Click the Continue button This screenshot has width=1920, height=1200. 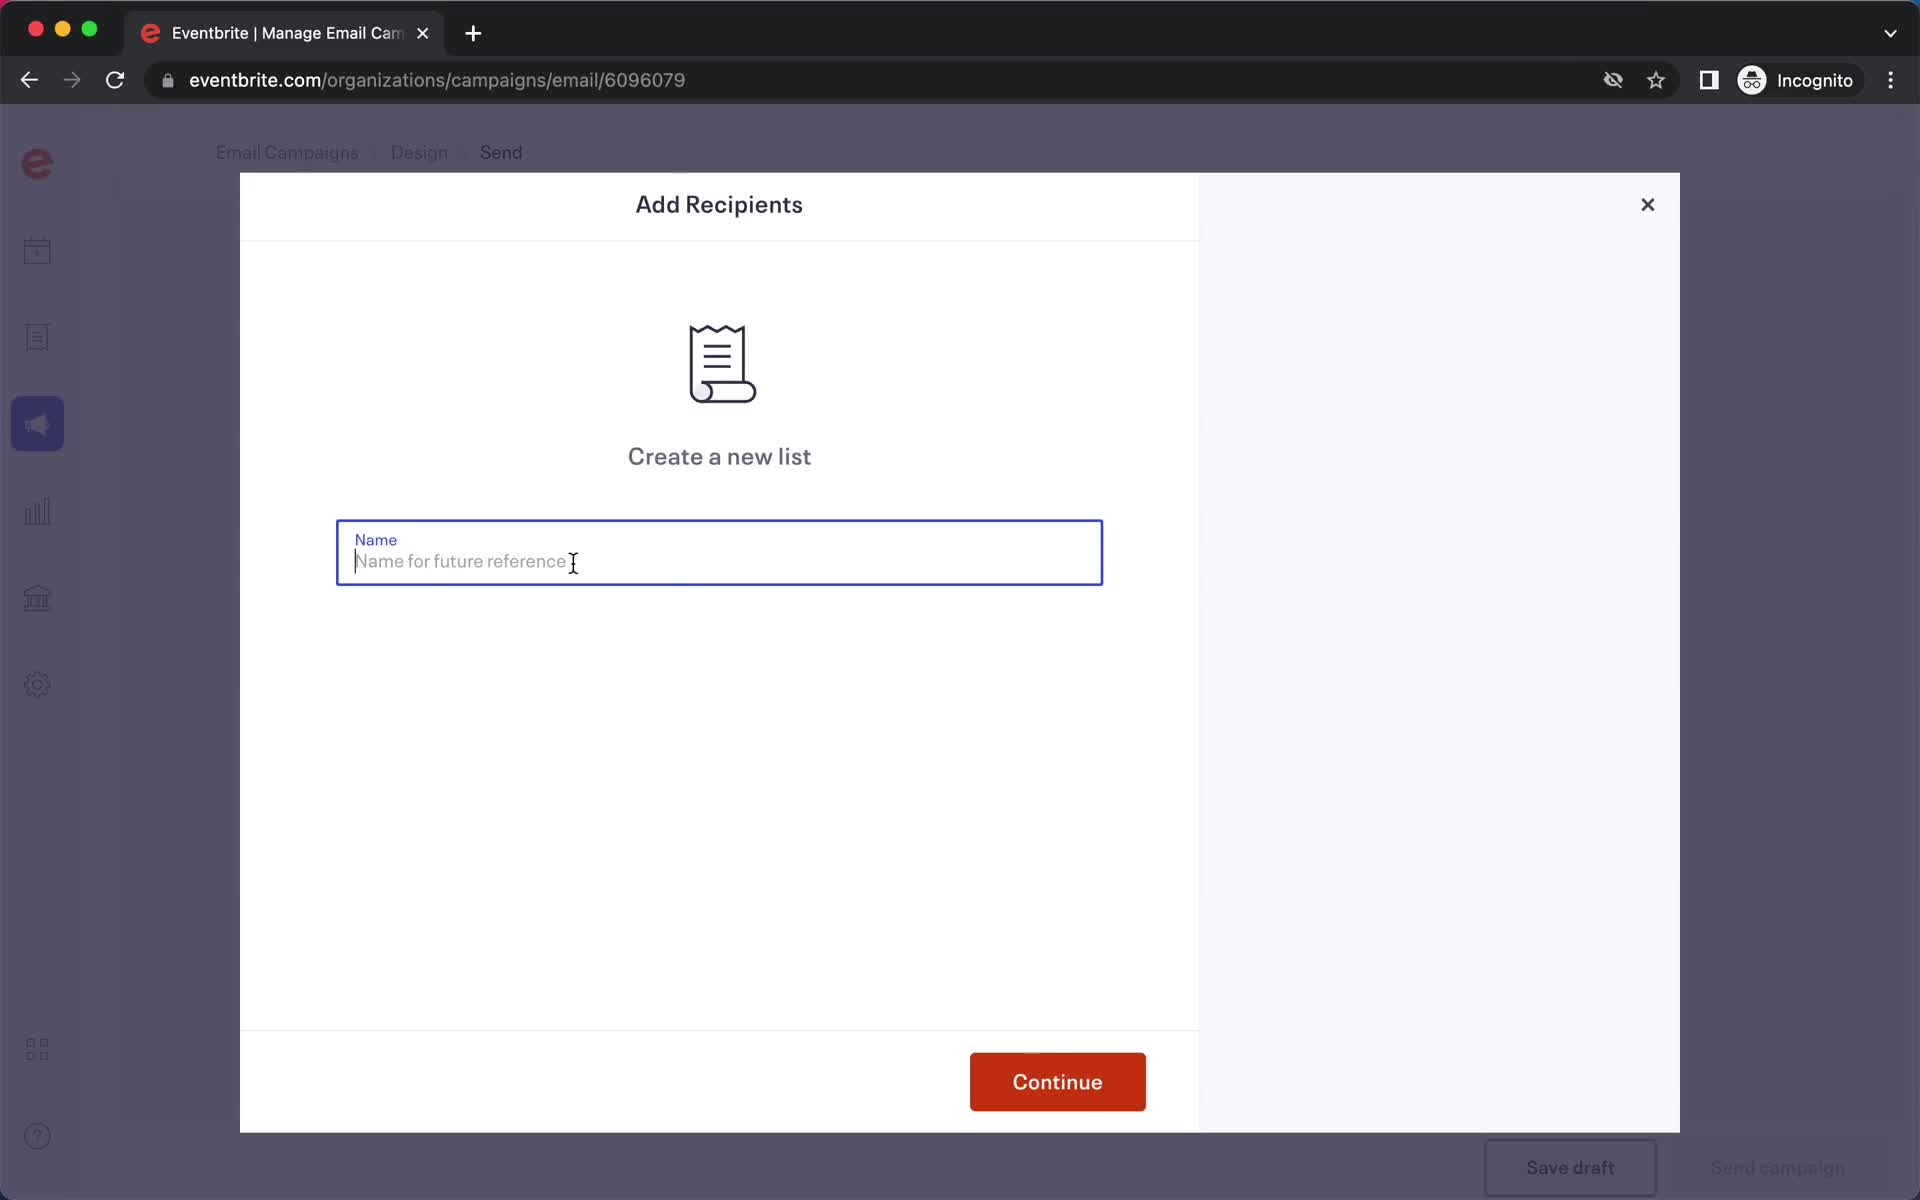tap(1057, 1082)
